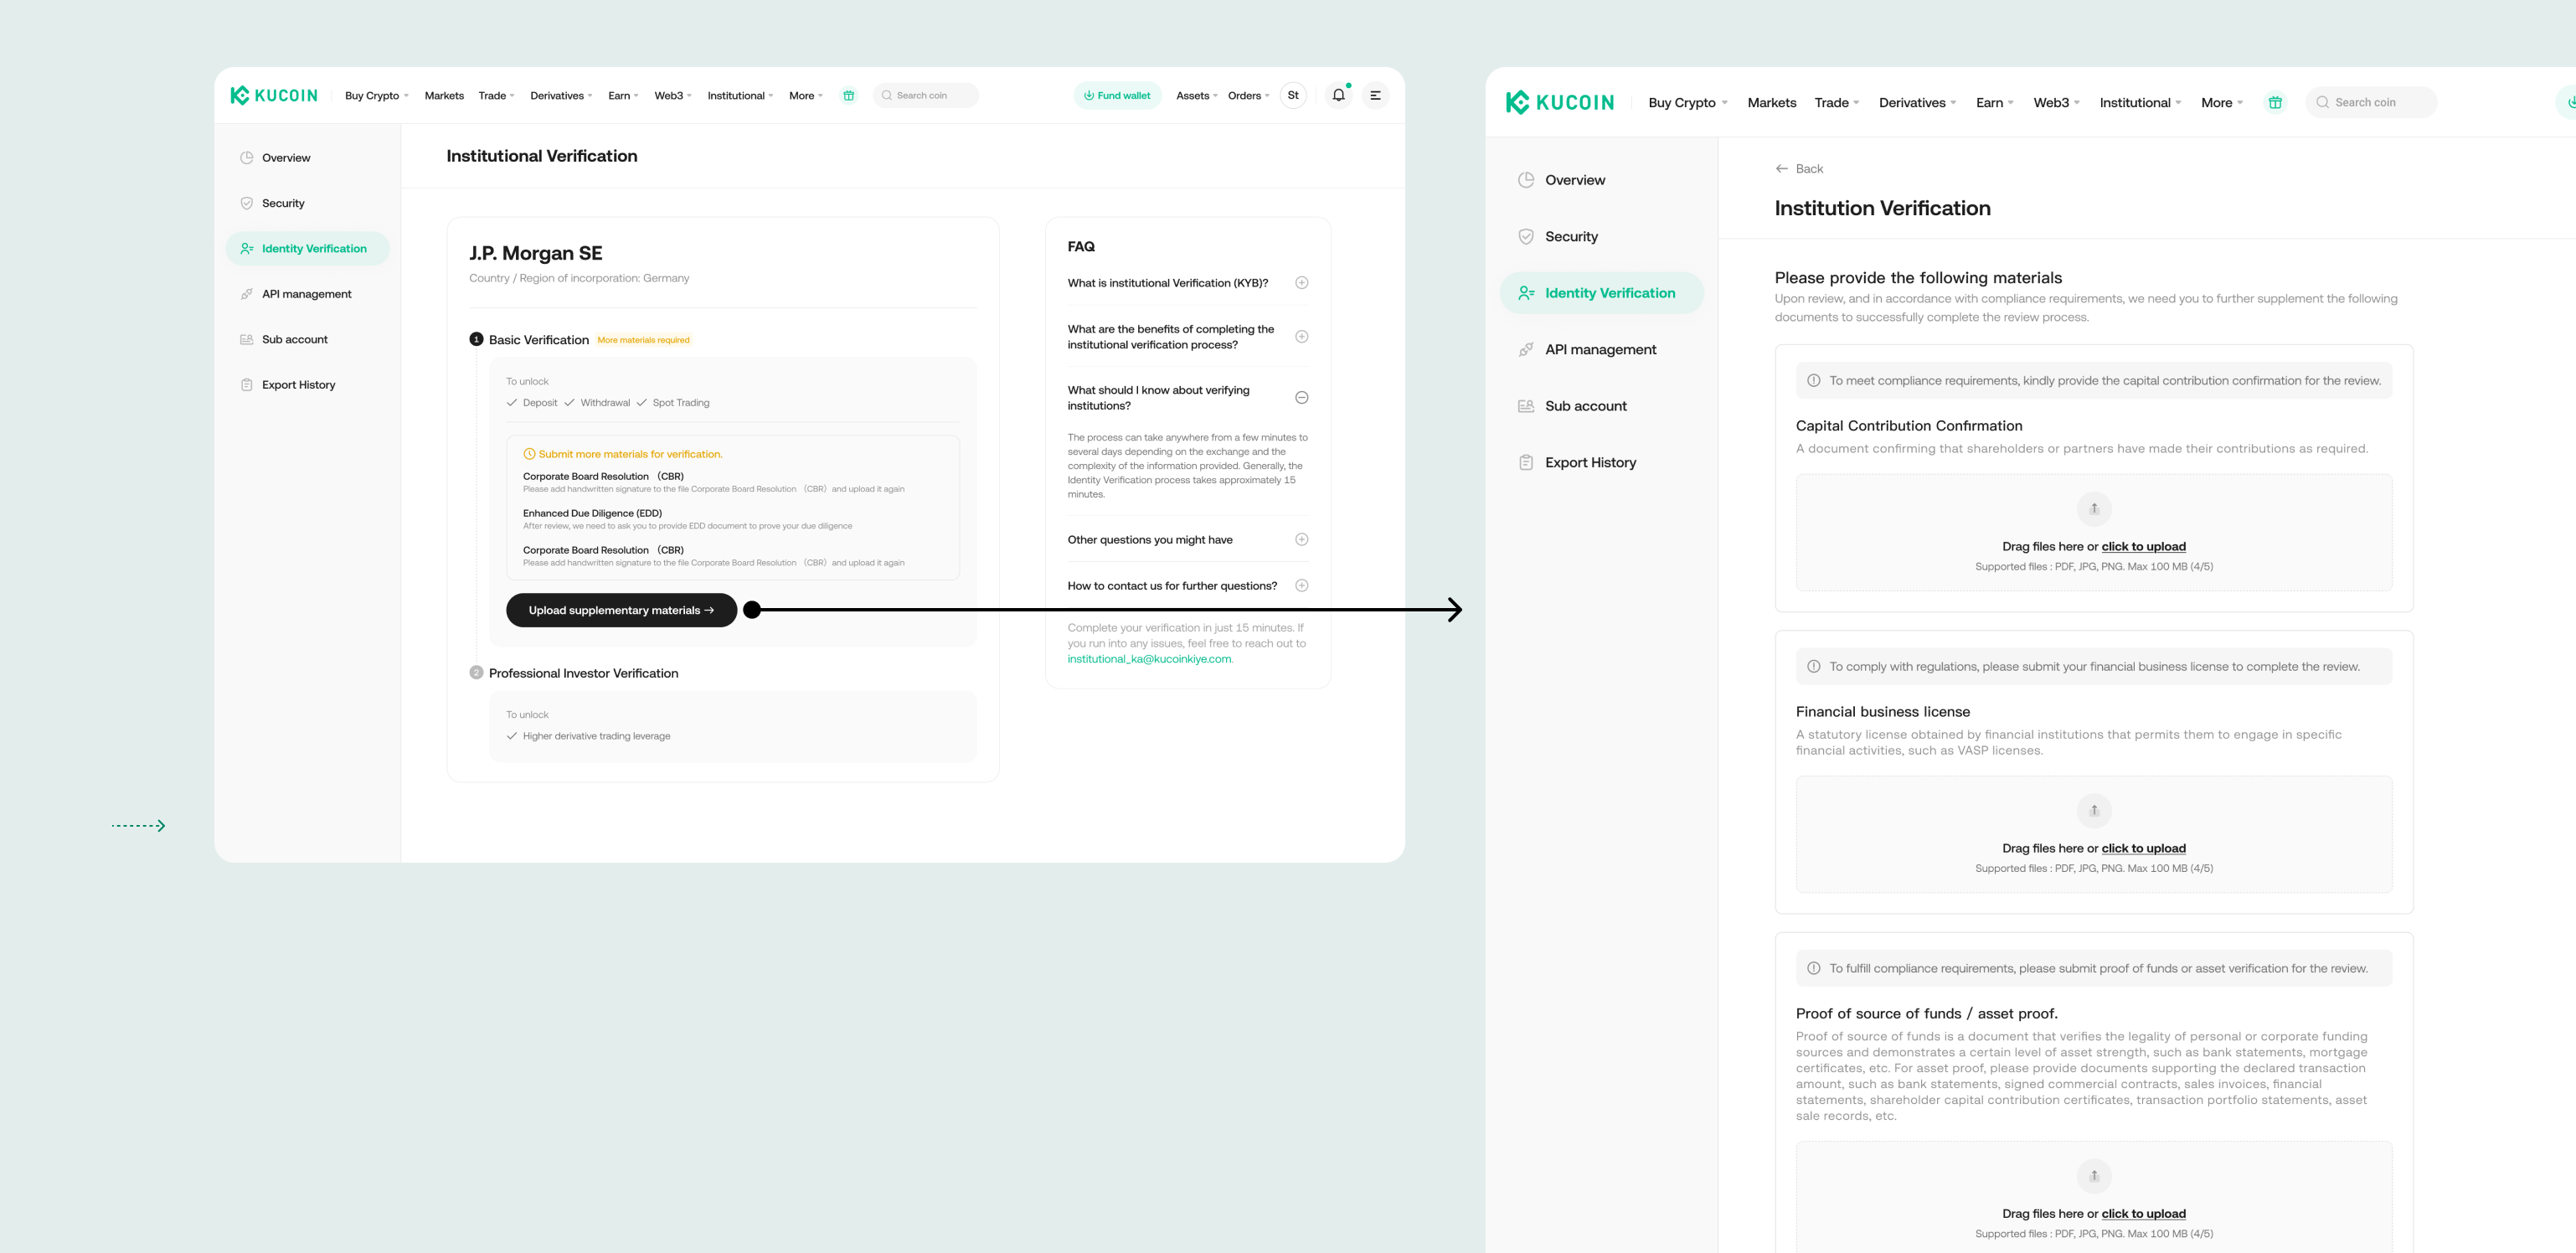The width and height of the screenshot is (2576, 1253).
Task: Click upload arrow icon under Financial business license
Action: (2094, 810)
